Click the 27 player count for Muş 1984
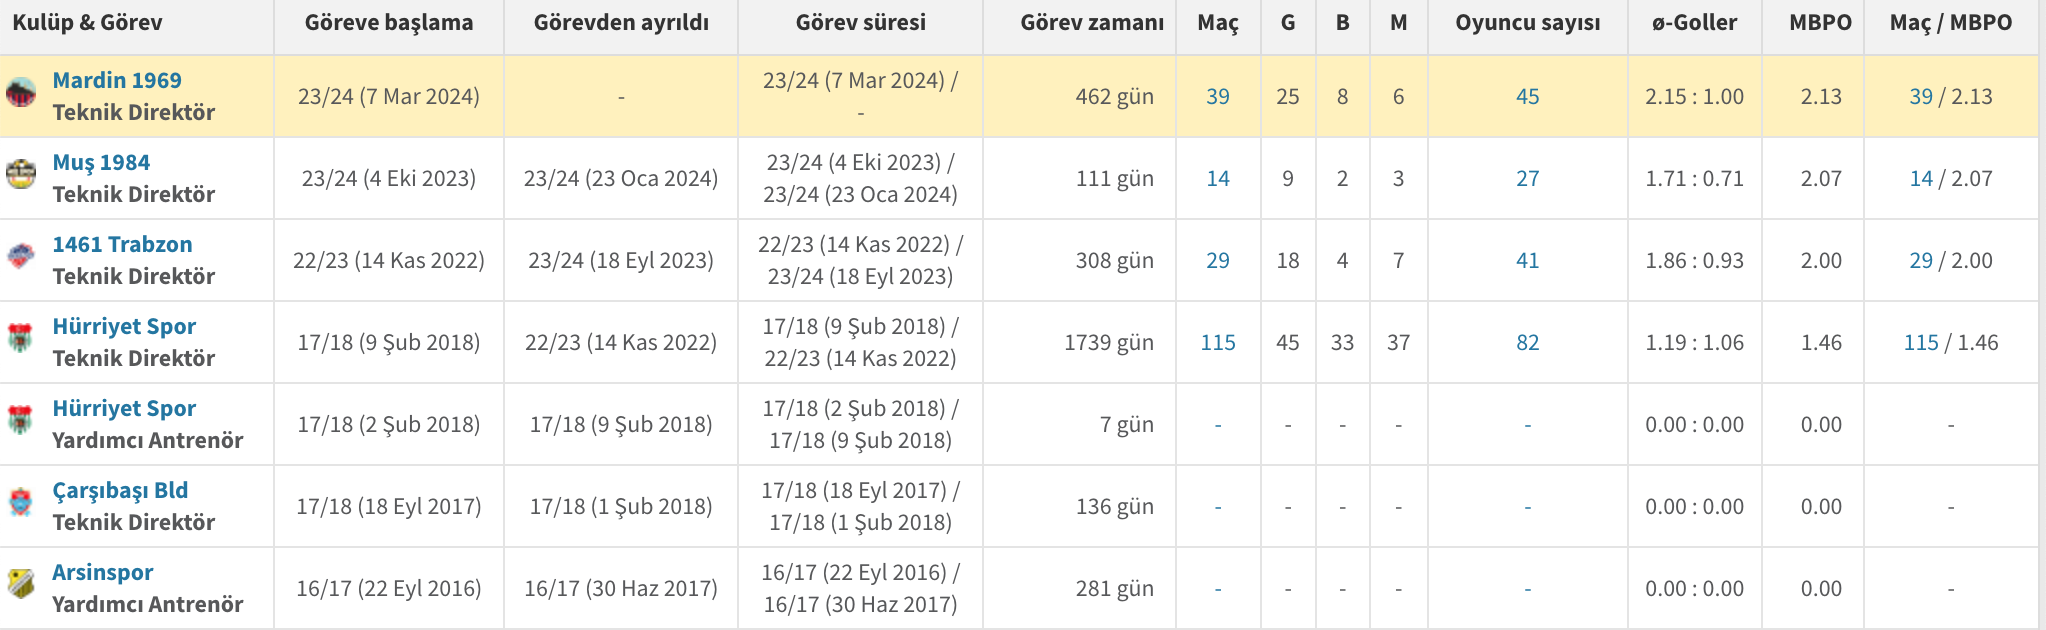2046x630 pixels. 1528,178
